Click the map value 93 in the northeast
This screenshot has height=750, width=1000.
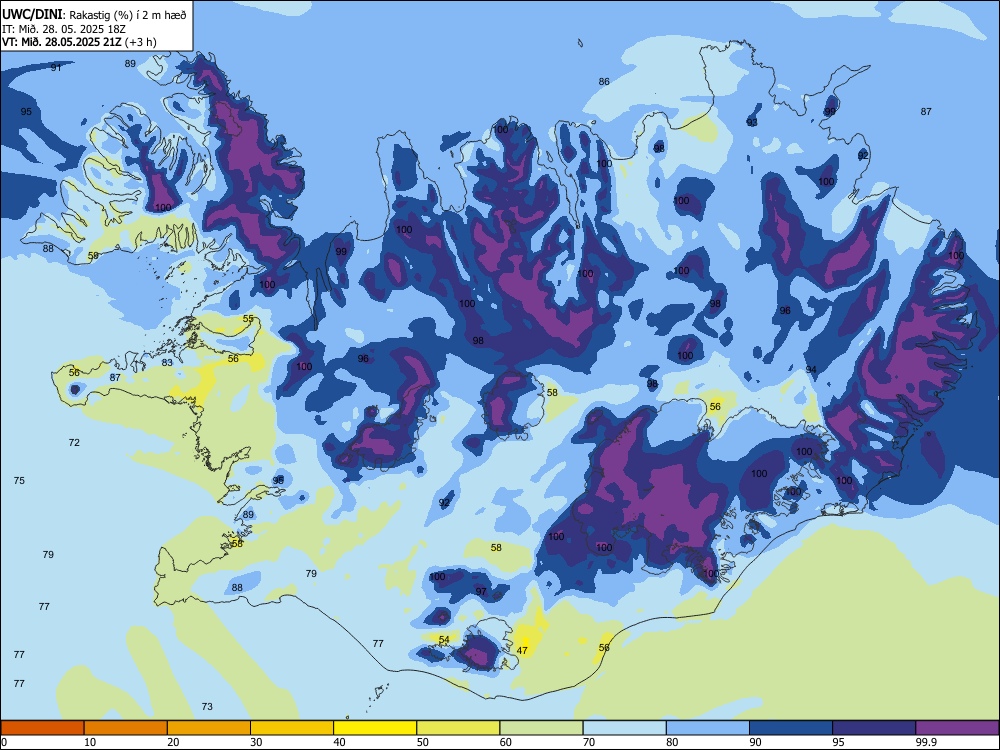pyautogui.click(x=752, y=122)
